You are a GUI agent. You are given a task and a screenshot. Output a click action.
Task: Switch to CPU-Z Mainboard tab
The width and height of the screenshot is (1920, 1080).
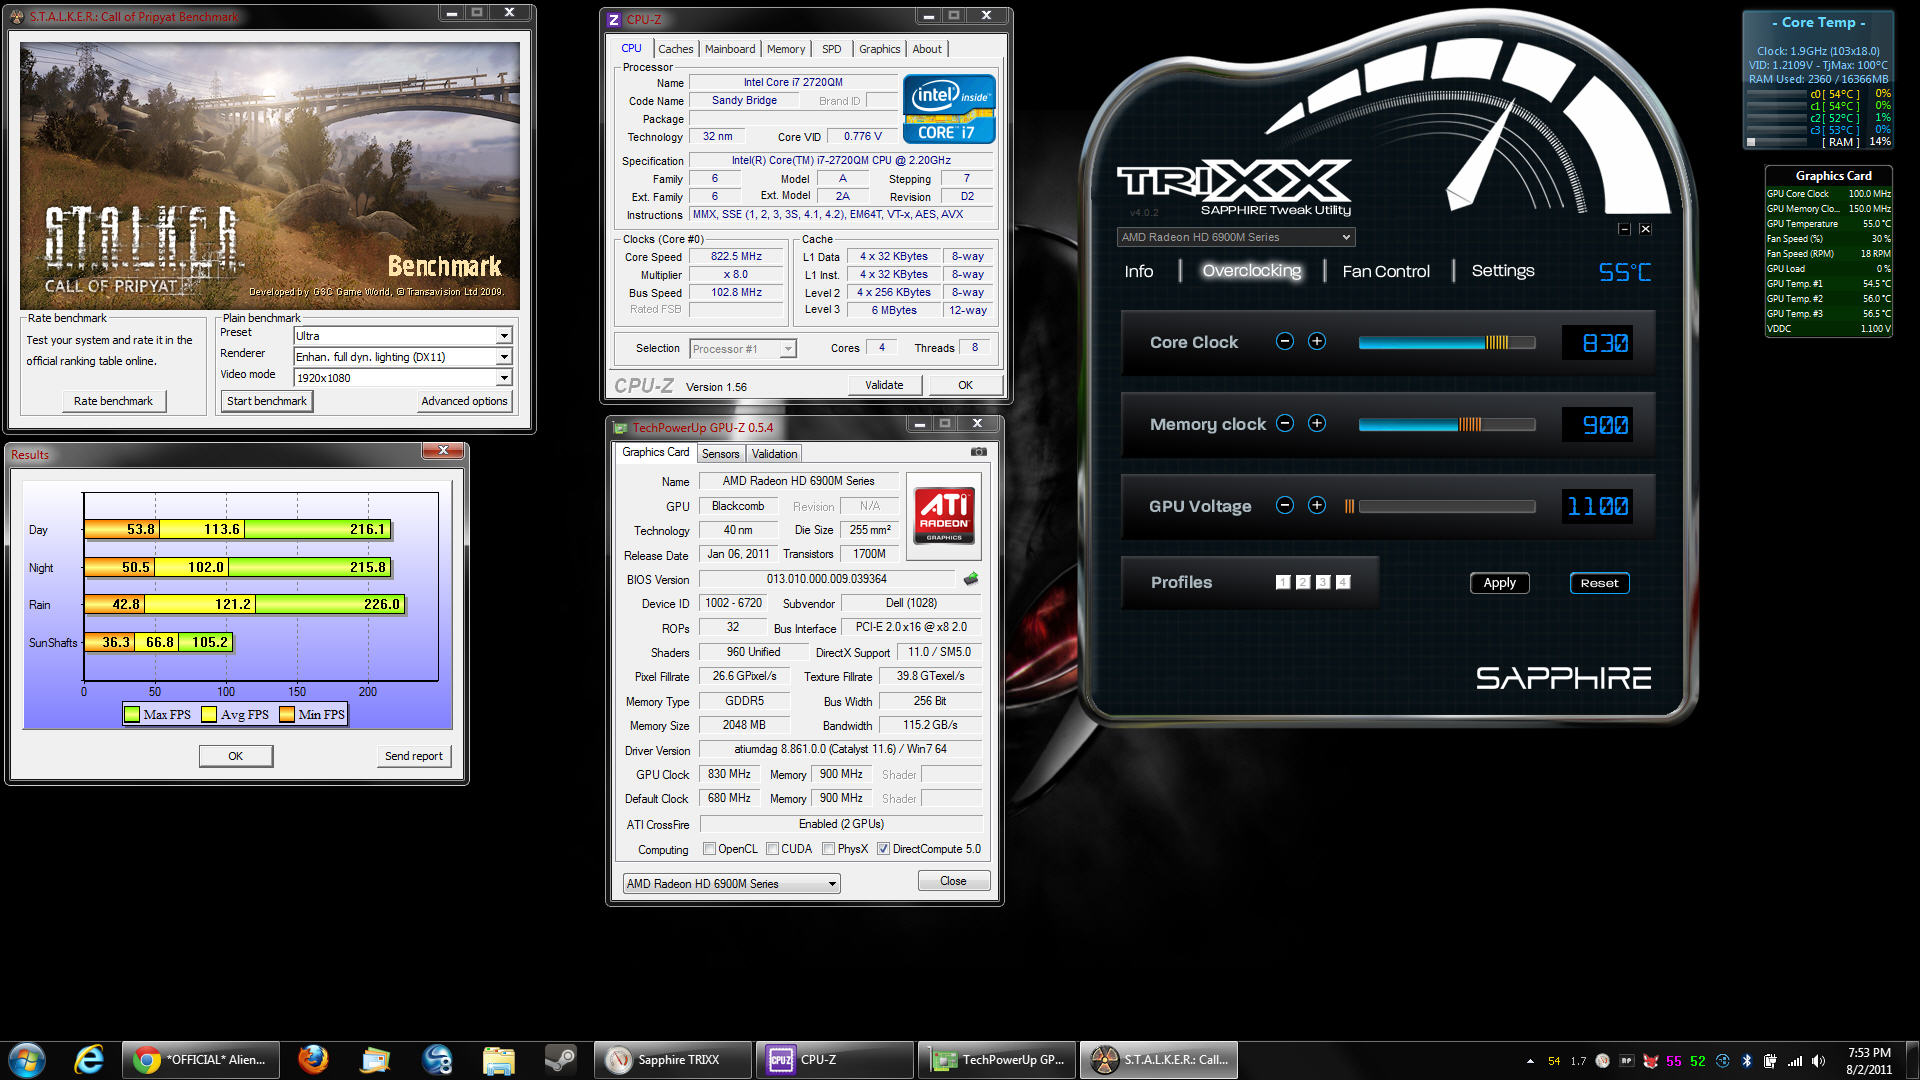click(730, 49)
